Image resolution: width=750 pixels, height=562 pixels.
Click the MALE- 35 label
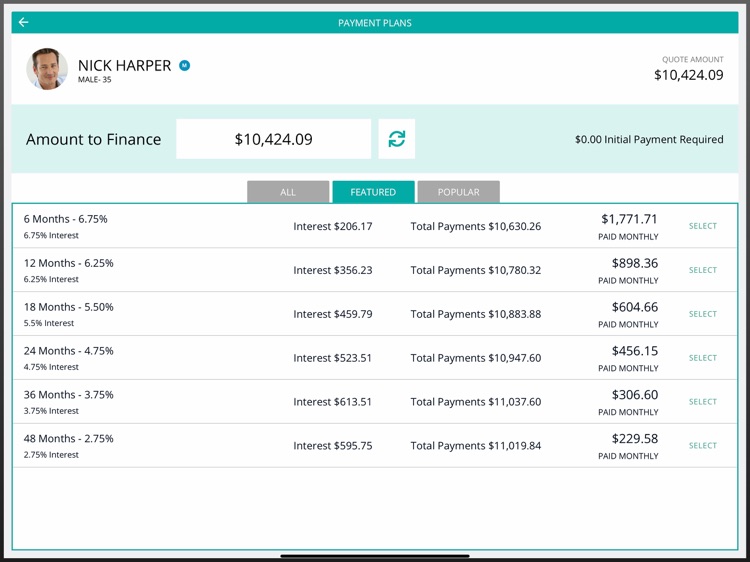(95, 79)
